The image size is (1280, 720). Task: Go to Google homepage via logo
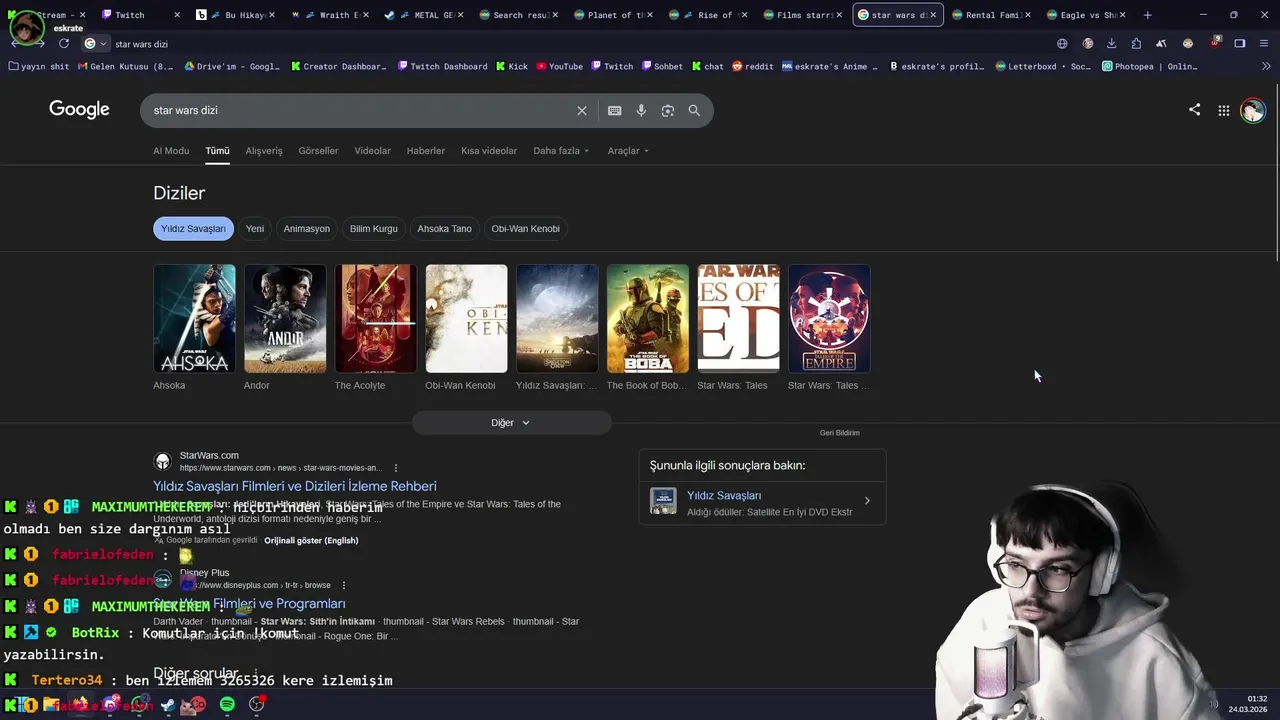tap(79, 110)
